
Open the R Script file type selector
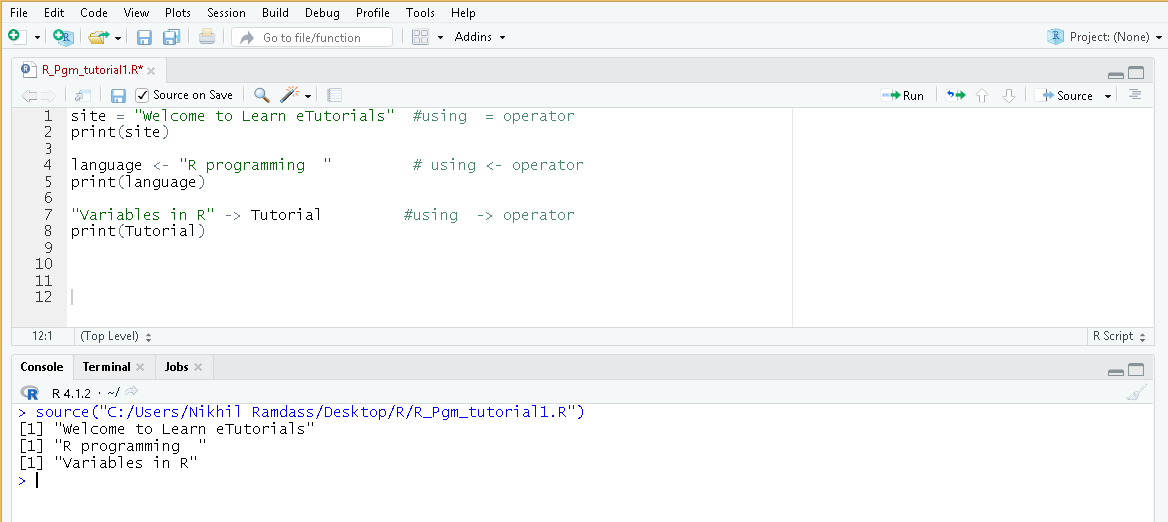[x=1118, y=336]
